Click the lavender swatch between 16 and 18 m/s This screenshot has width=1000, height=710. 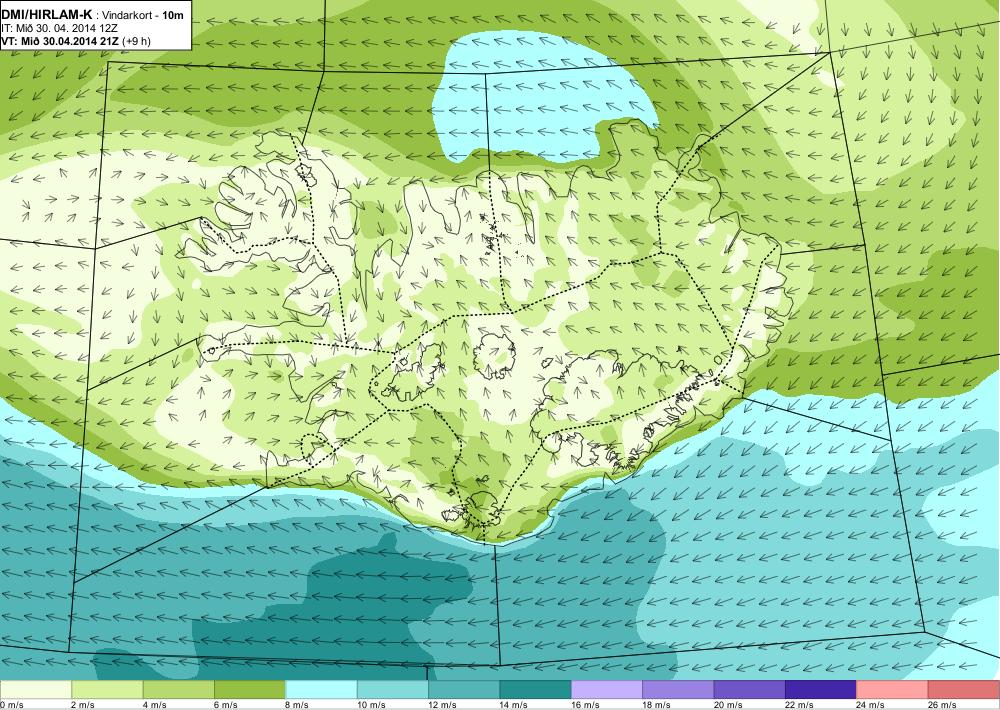tap(607, 690)
